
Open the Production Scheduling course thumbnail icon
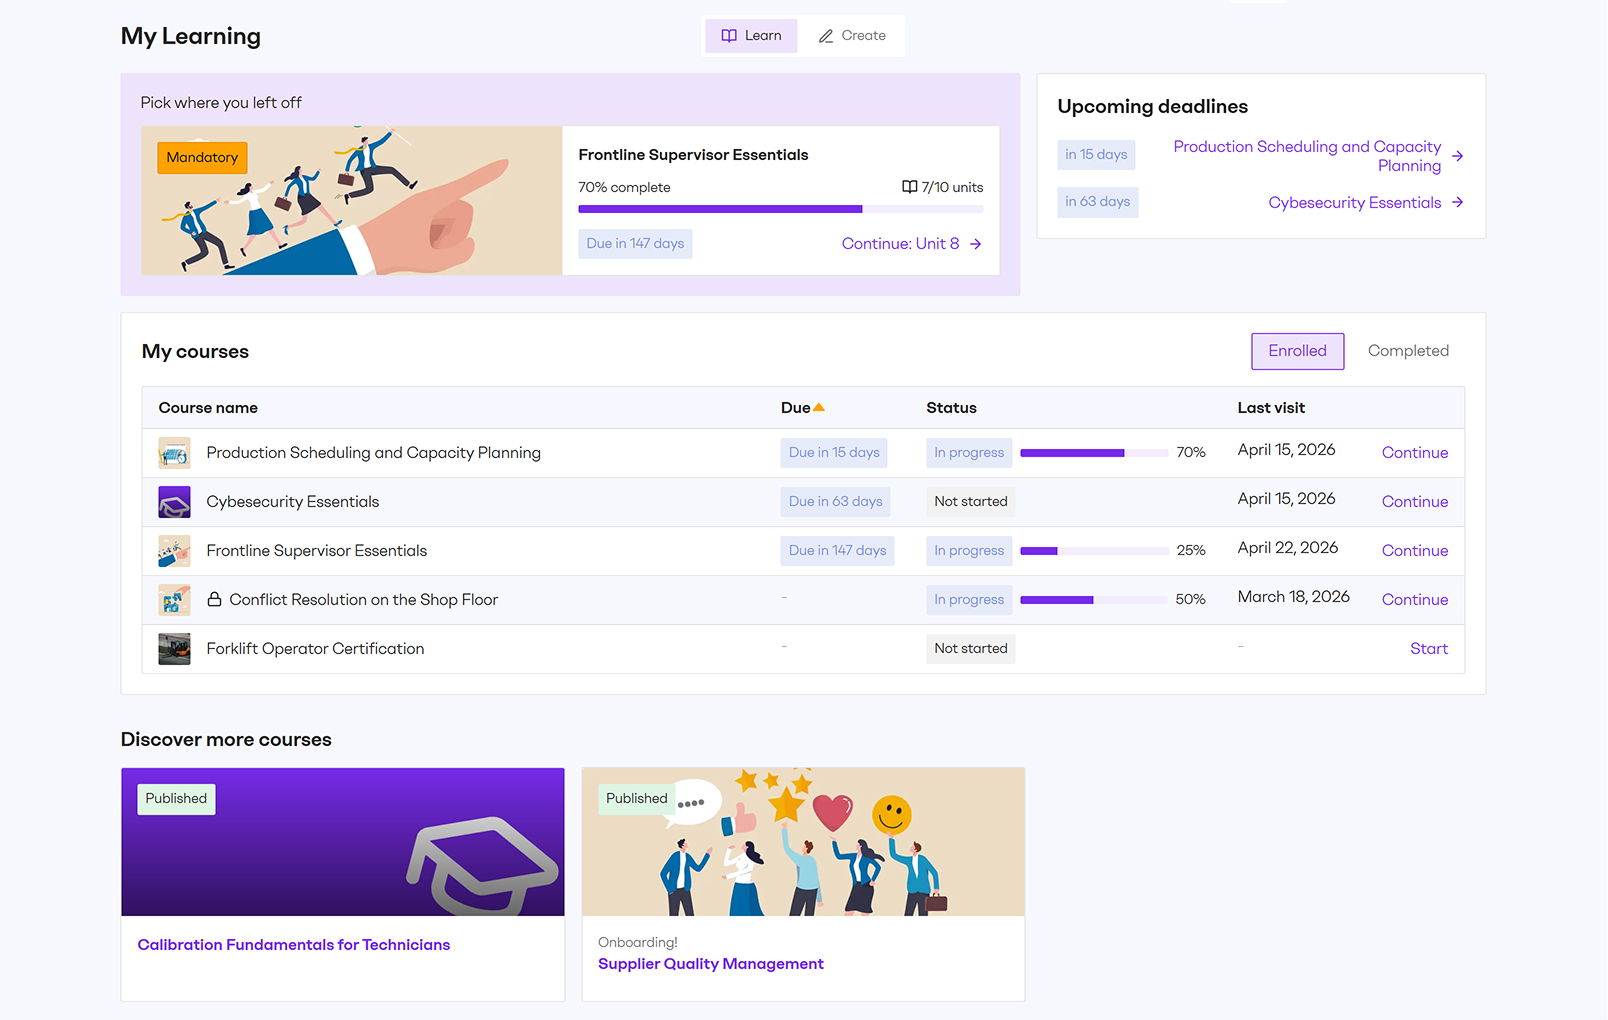click(174, 452)
